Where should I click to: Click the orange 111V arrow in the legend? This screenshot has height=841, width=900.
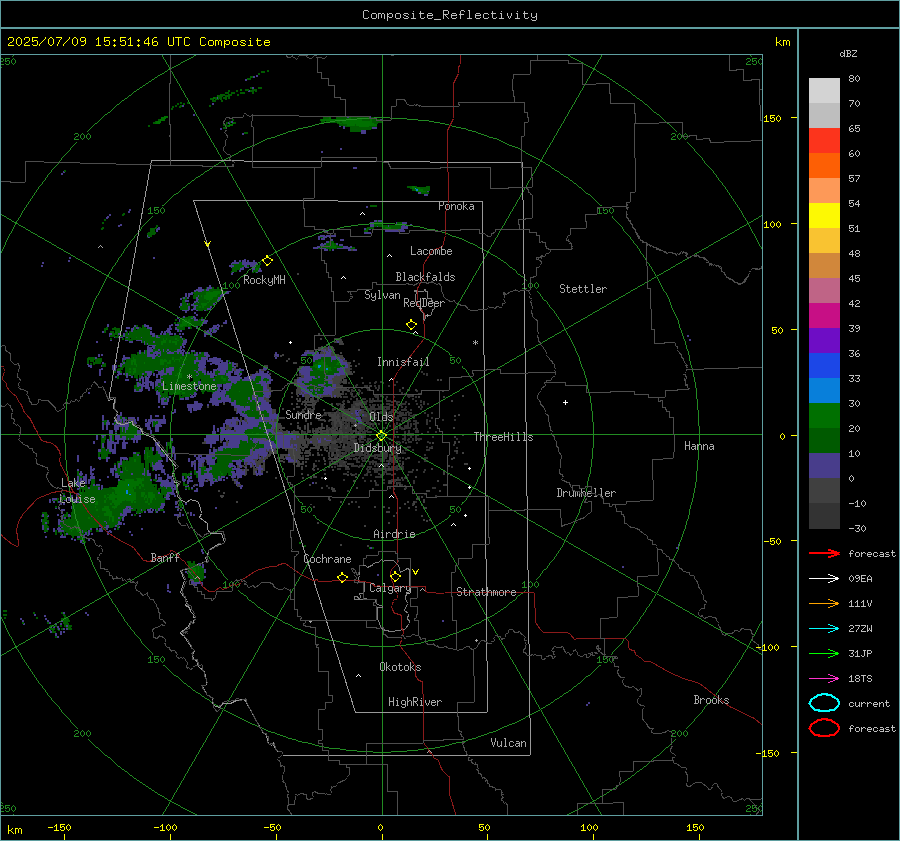click(x=824, y=603)
